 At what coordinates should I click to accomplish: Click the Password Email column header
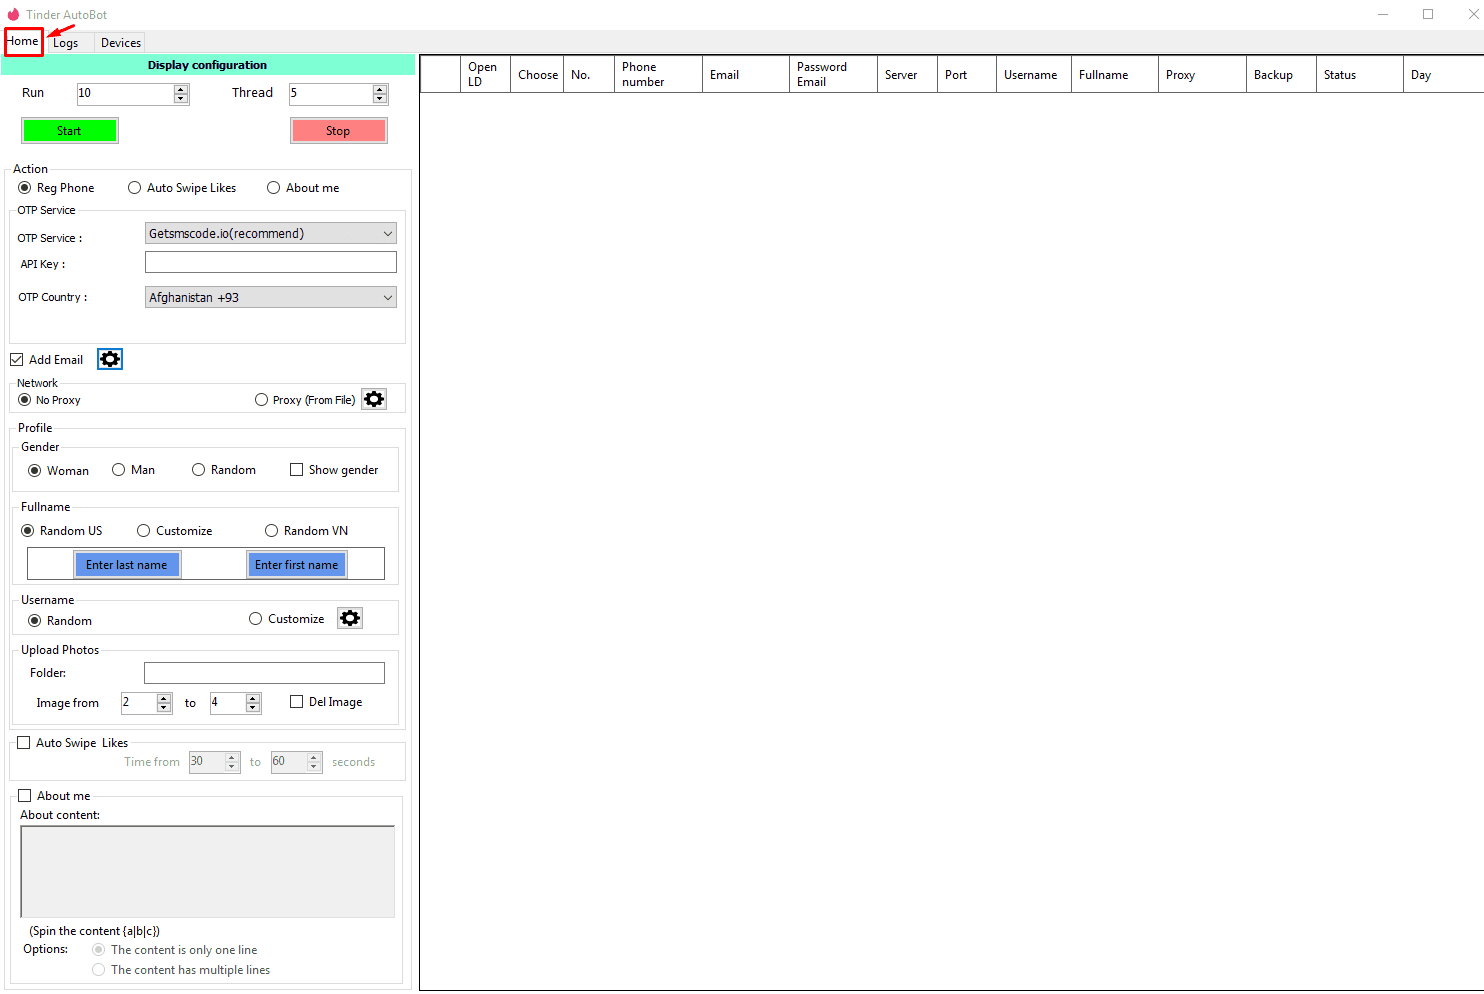point(833,75)
